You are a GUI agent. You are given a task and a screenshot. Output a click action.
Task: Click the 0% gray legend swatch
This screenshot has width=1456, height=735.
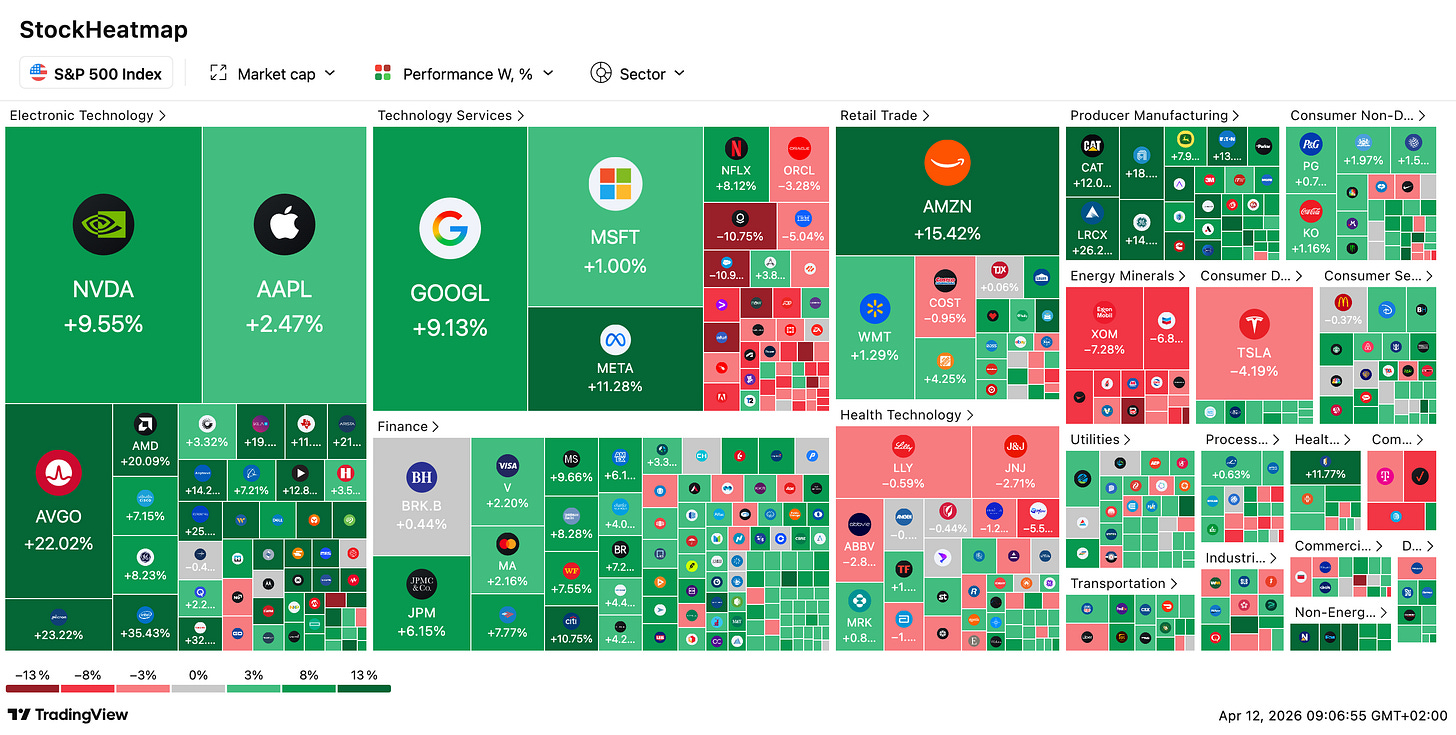pos(198,688)
